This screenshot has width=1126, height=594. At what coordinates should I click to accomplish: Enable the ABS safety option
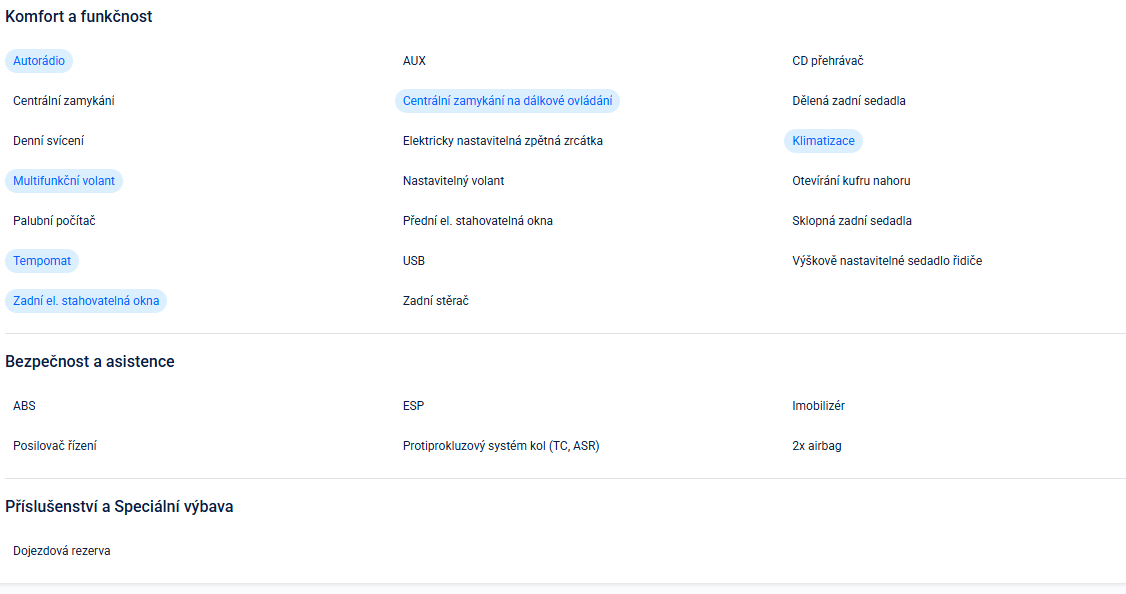pos(24,406)
